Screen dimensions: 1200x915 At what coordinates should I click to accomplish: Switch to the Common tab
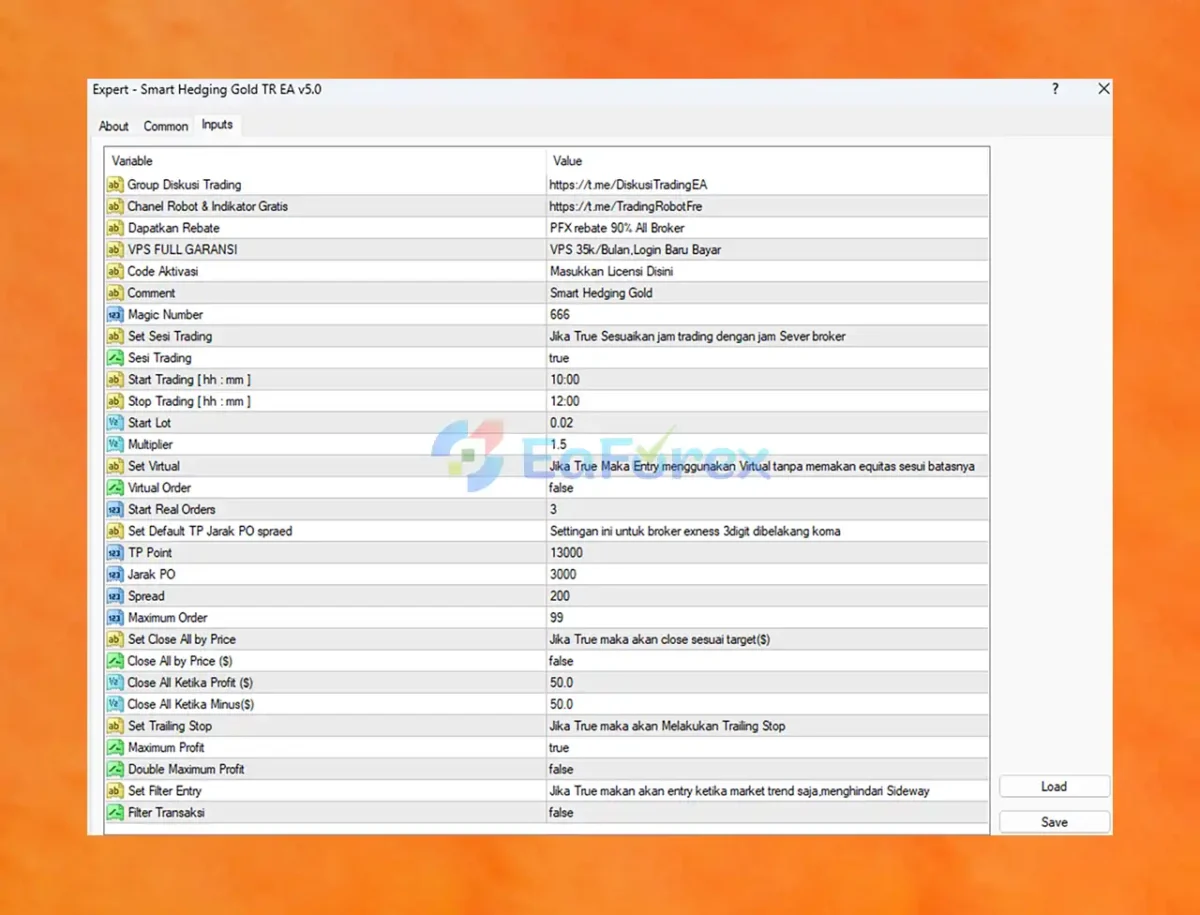tap(165, 126)
